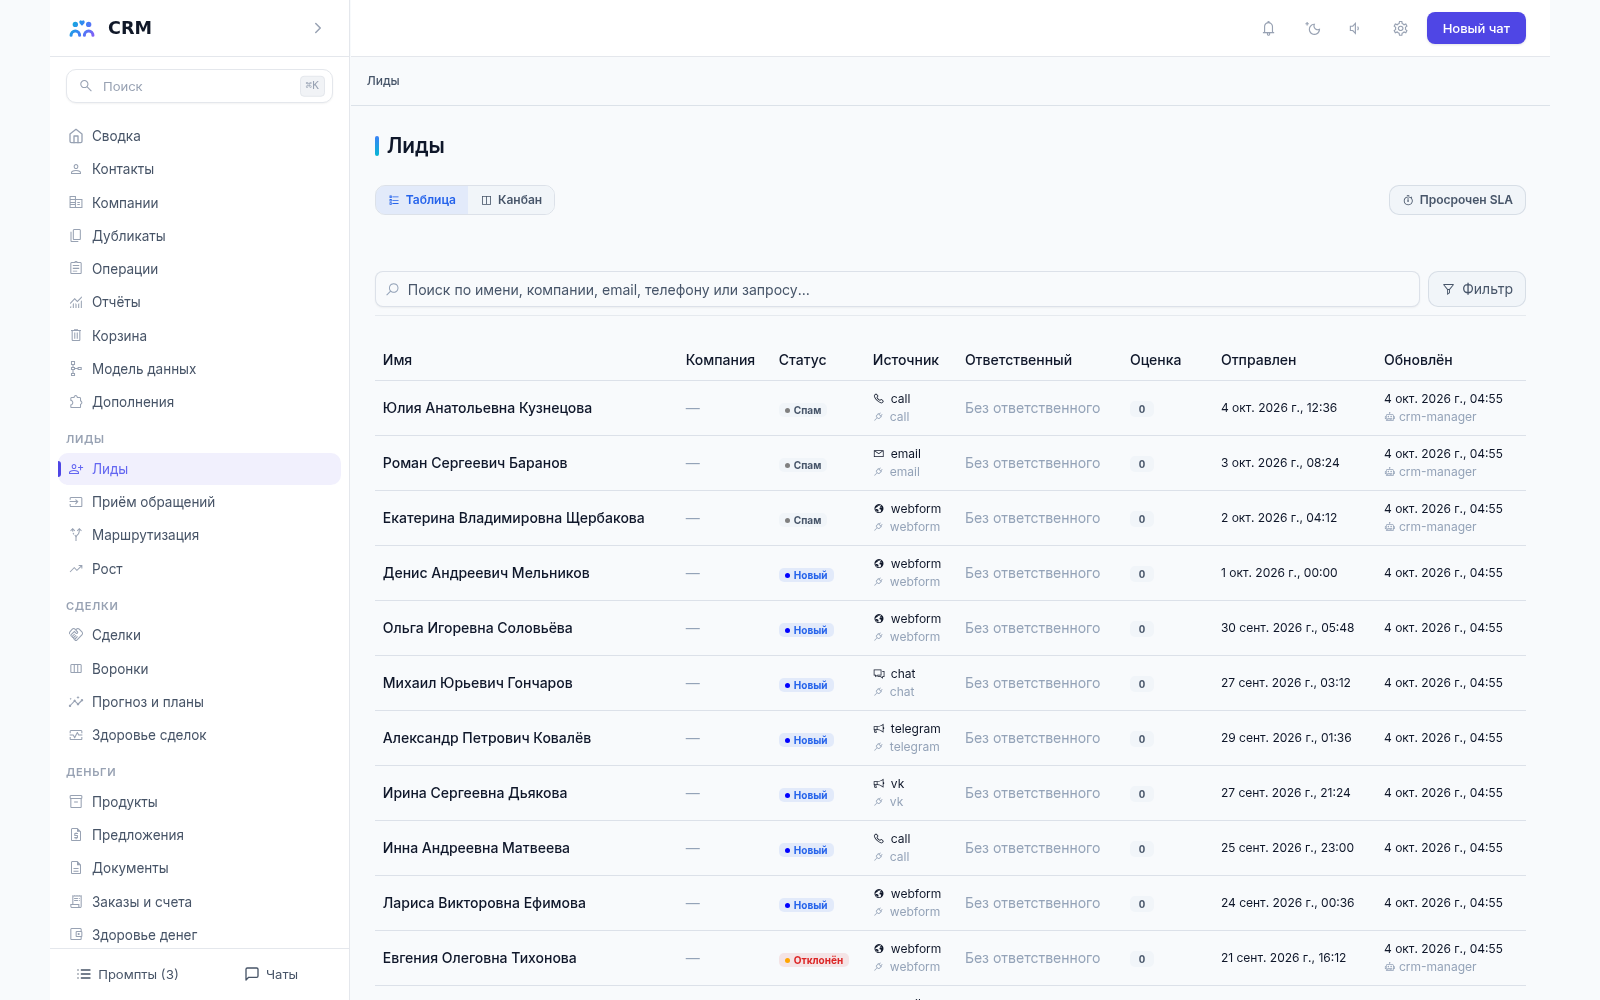Click the Маршрутизация icon
1600x1000 pixels.
click(76, 535)
